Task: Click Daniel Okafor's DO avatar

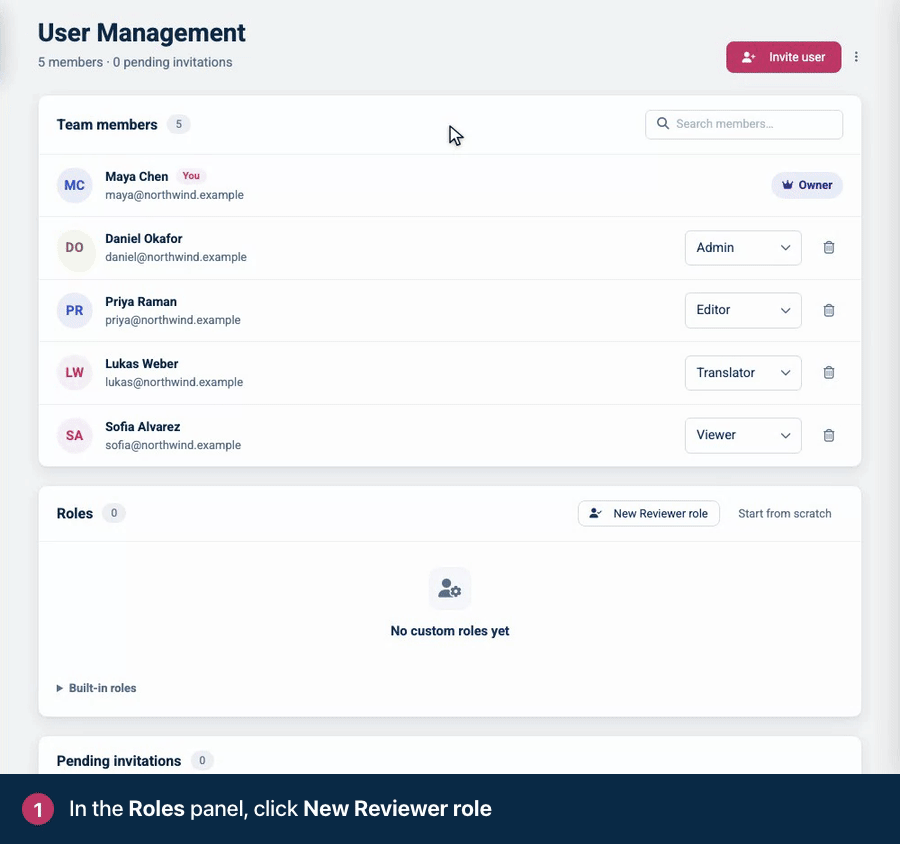Action: pyautogui.click(x=75, y=247)
